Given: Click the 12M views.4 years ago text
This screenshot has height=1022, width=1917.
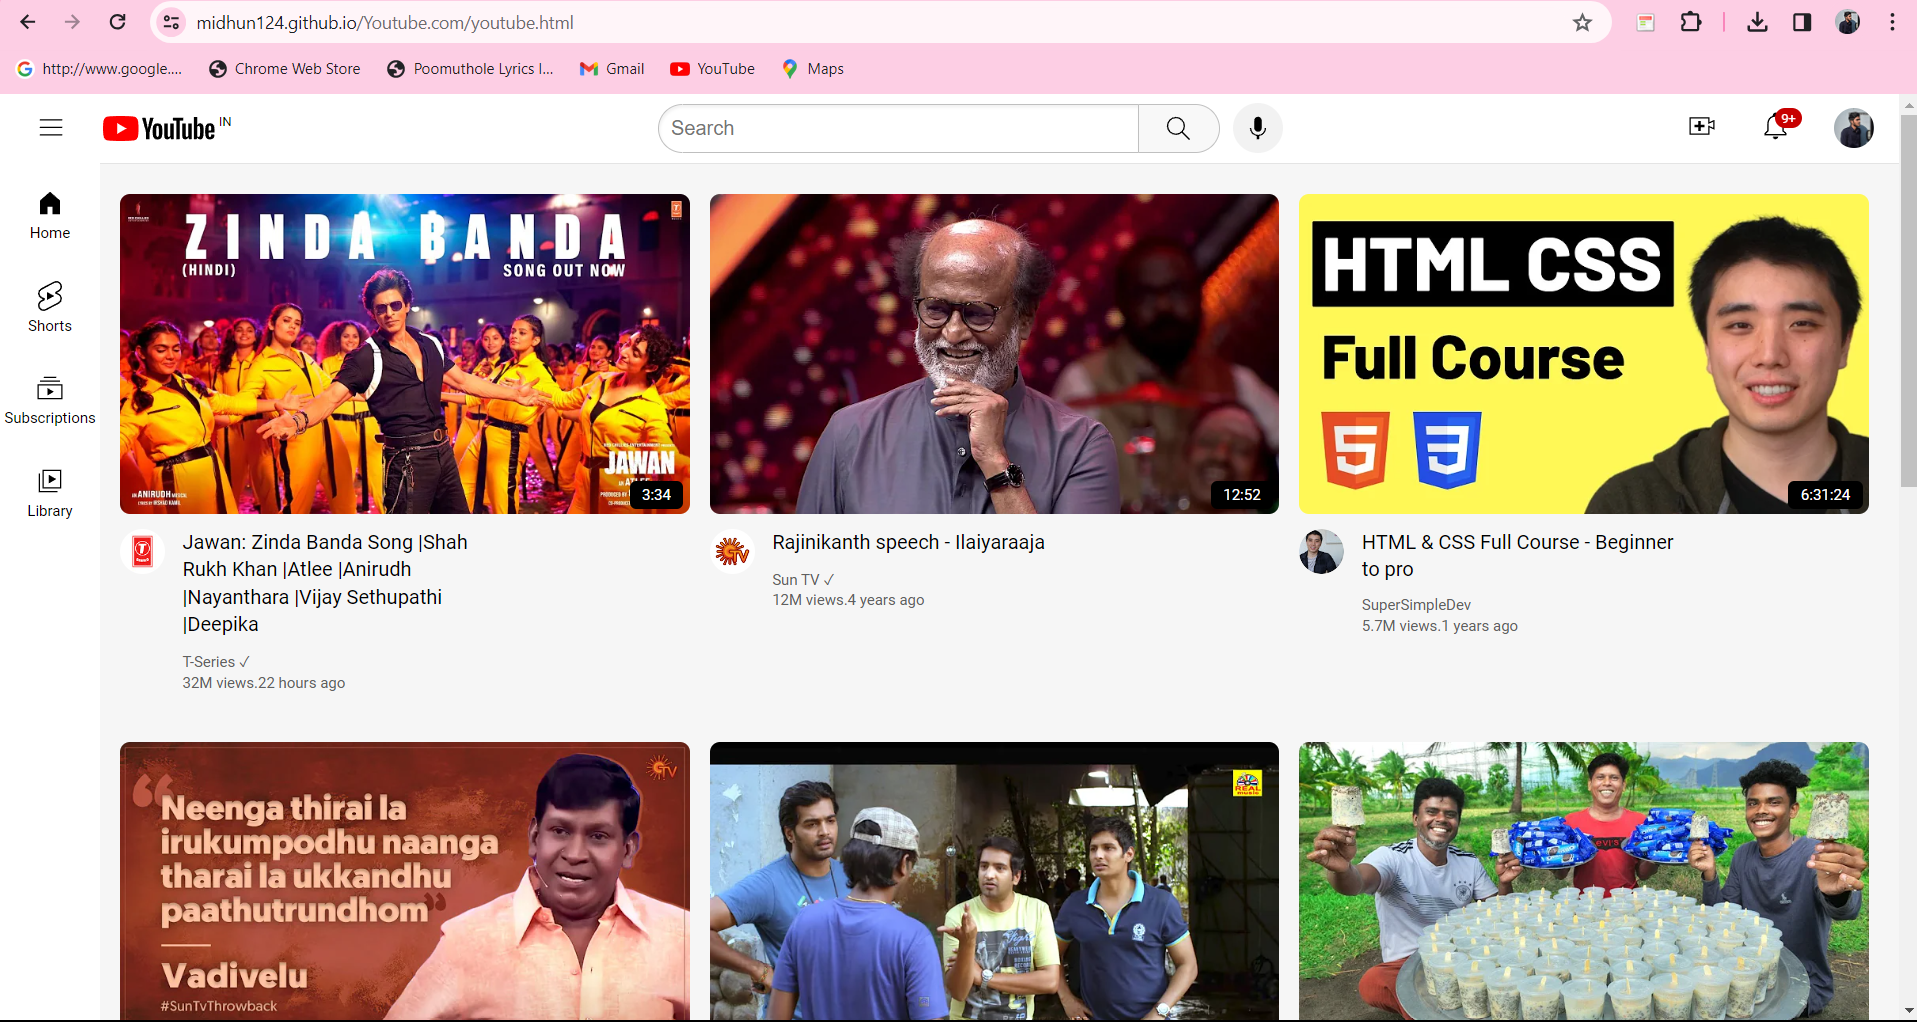Looking at the screenshot, I should [x=848, y=600].
